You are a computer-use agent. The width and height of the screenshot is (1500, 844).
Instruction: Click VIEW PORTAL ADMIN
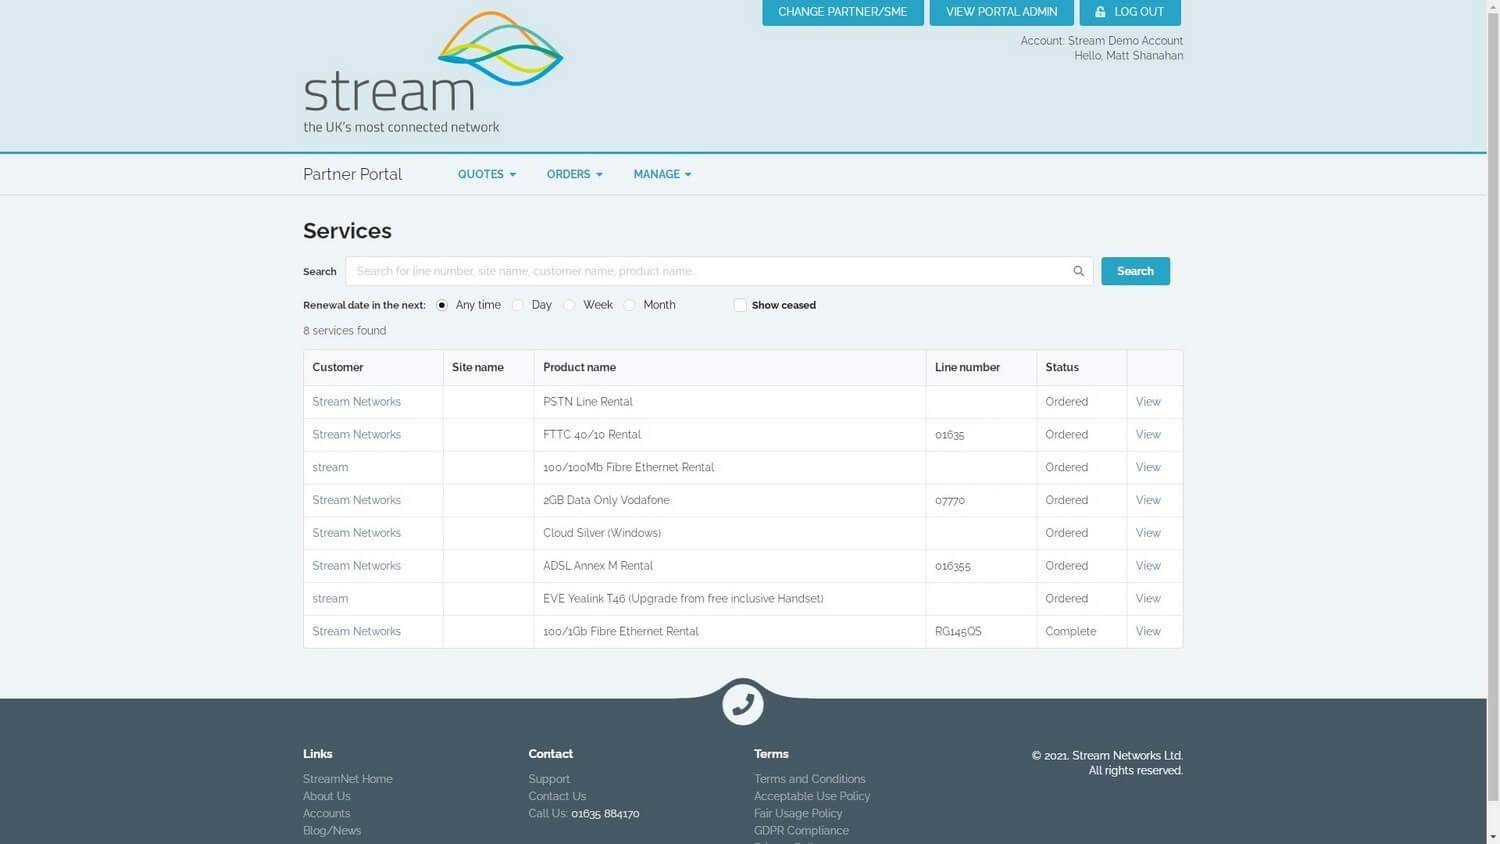pos(1000,12)
